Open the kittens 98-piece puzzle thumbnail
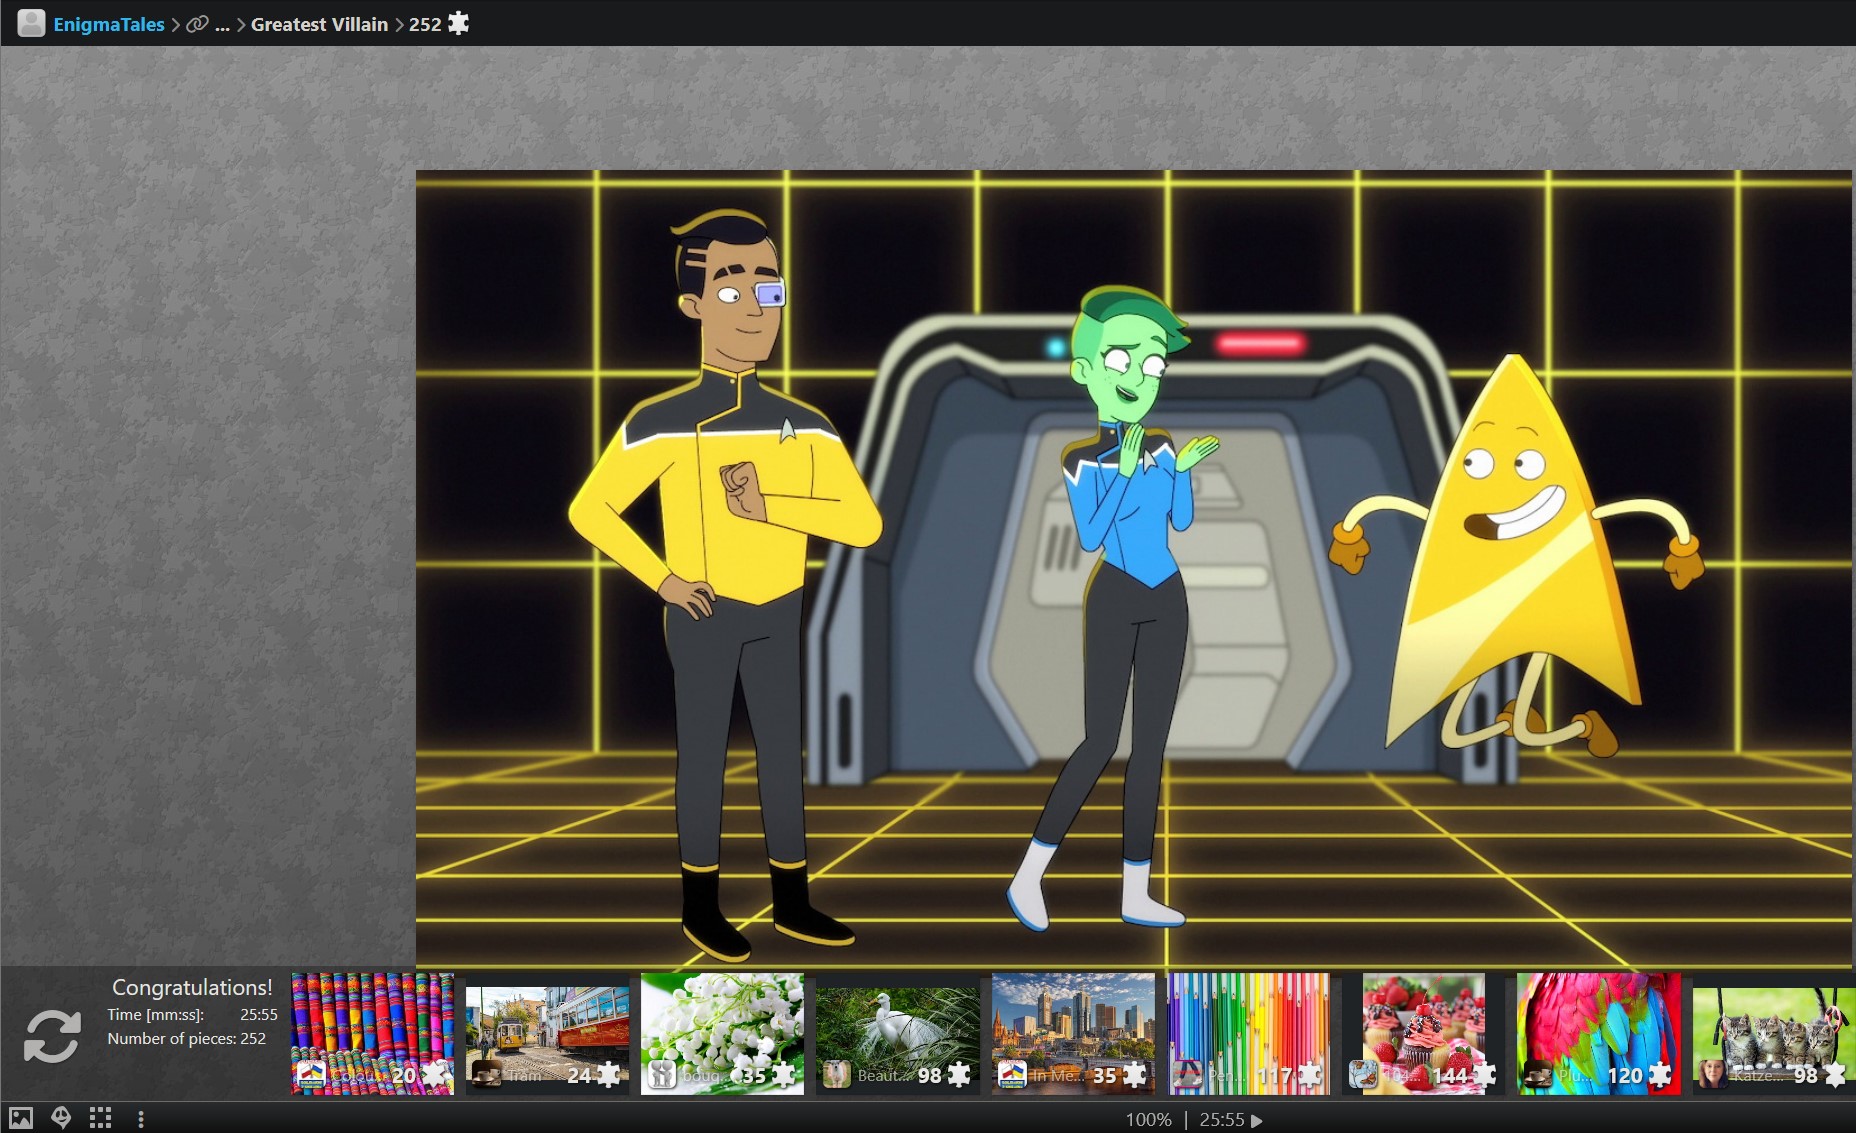 click(1774, 1033)
